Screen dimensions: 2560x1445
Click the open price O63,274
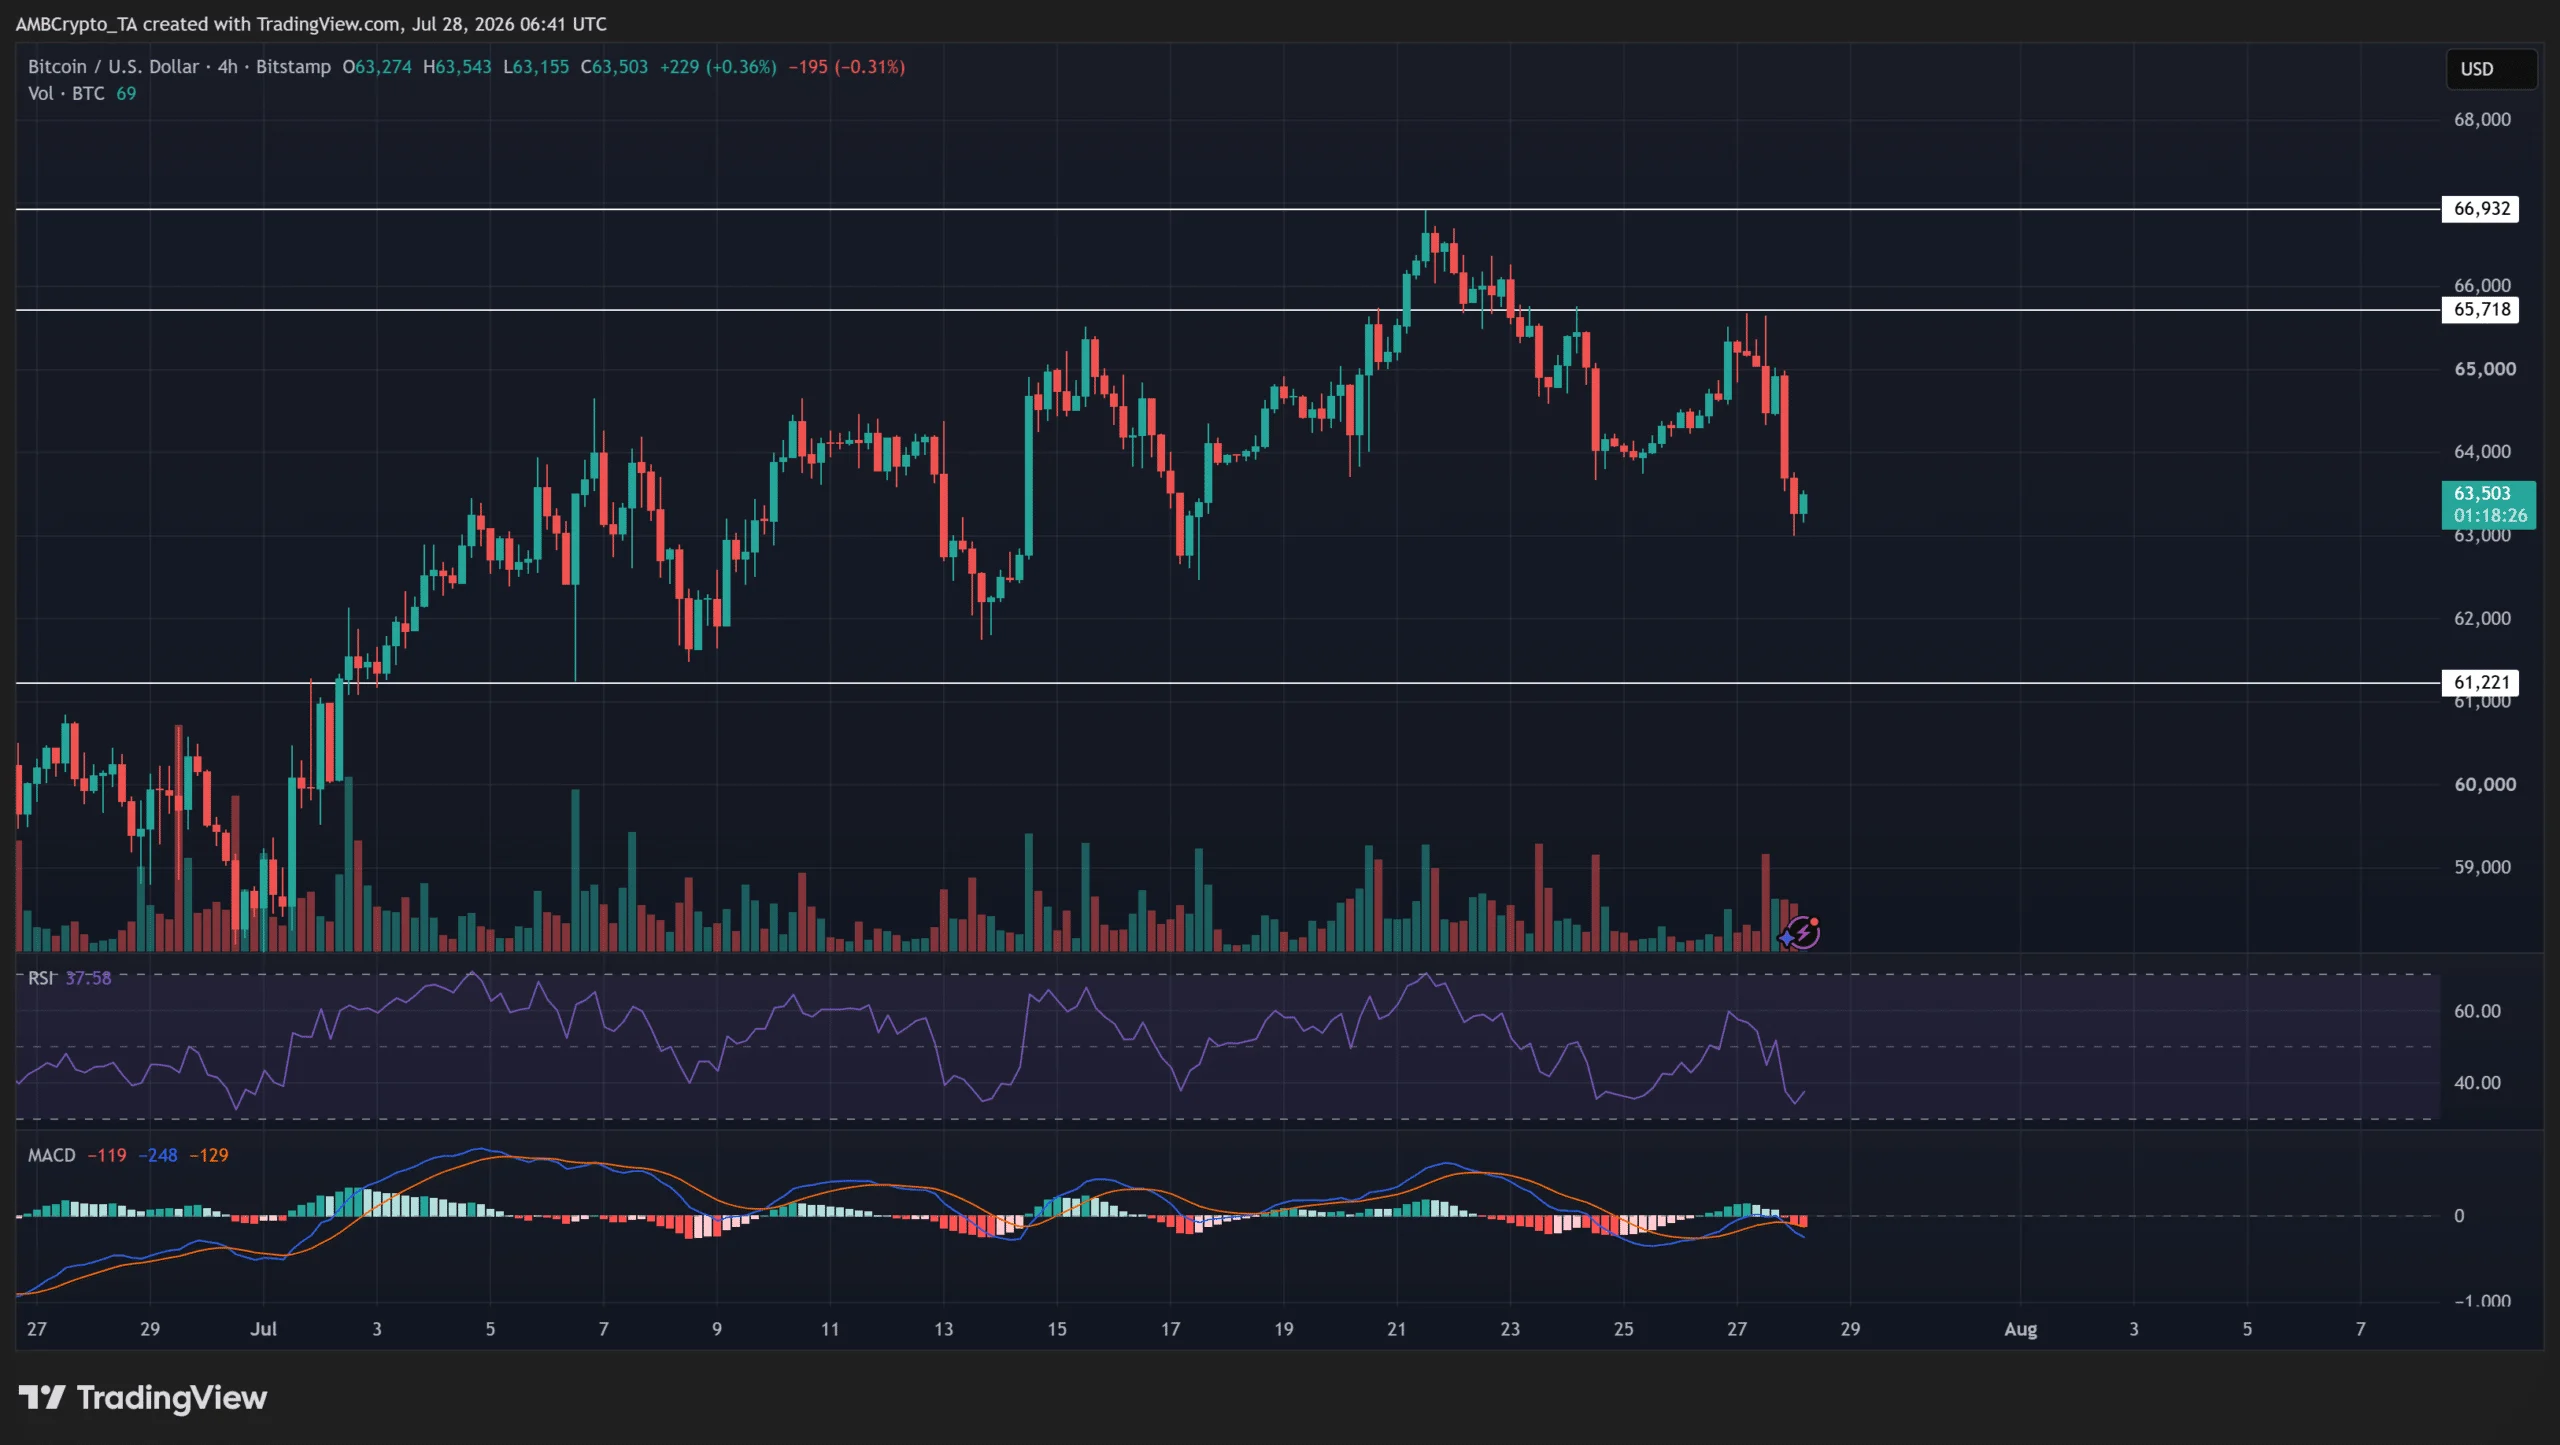point(377,67)
